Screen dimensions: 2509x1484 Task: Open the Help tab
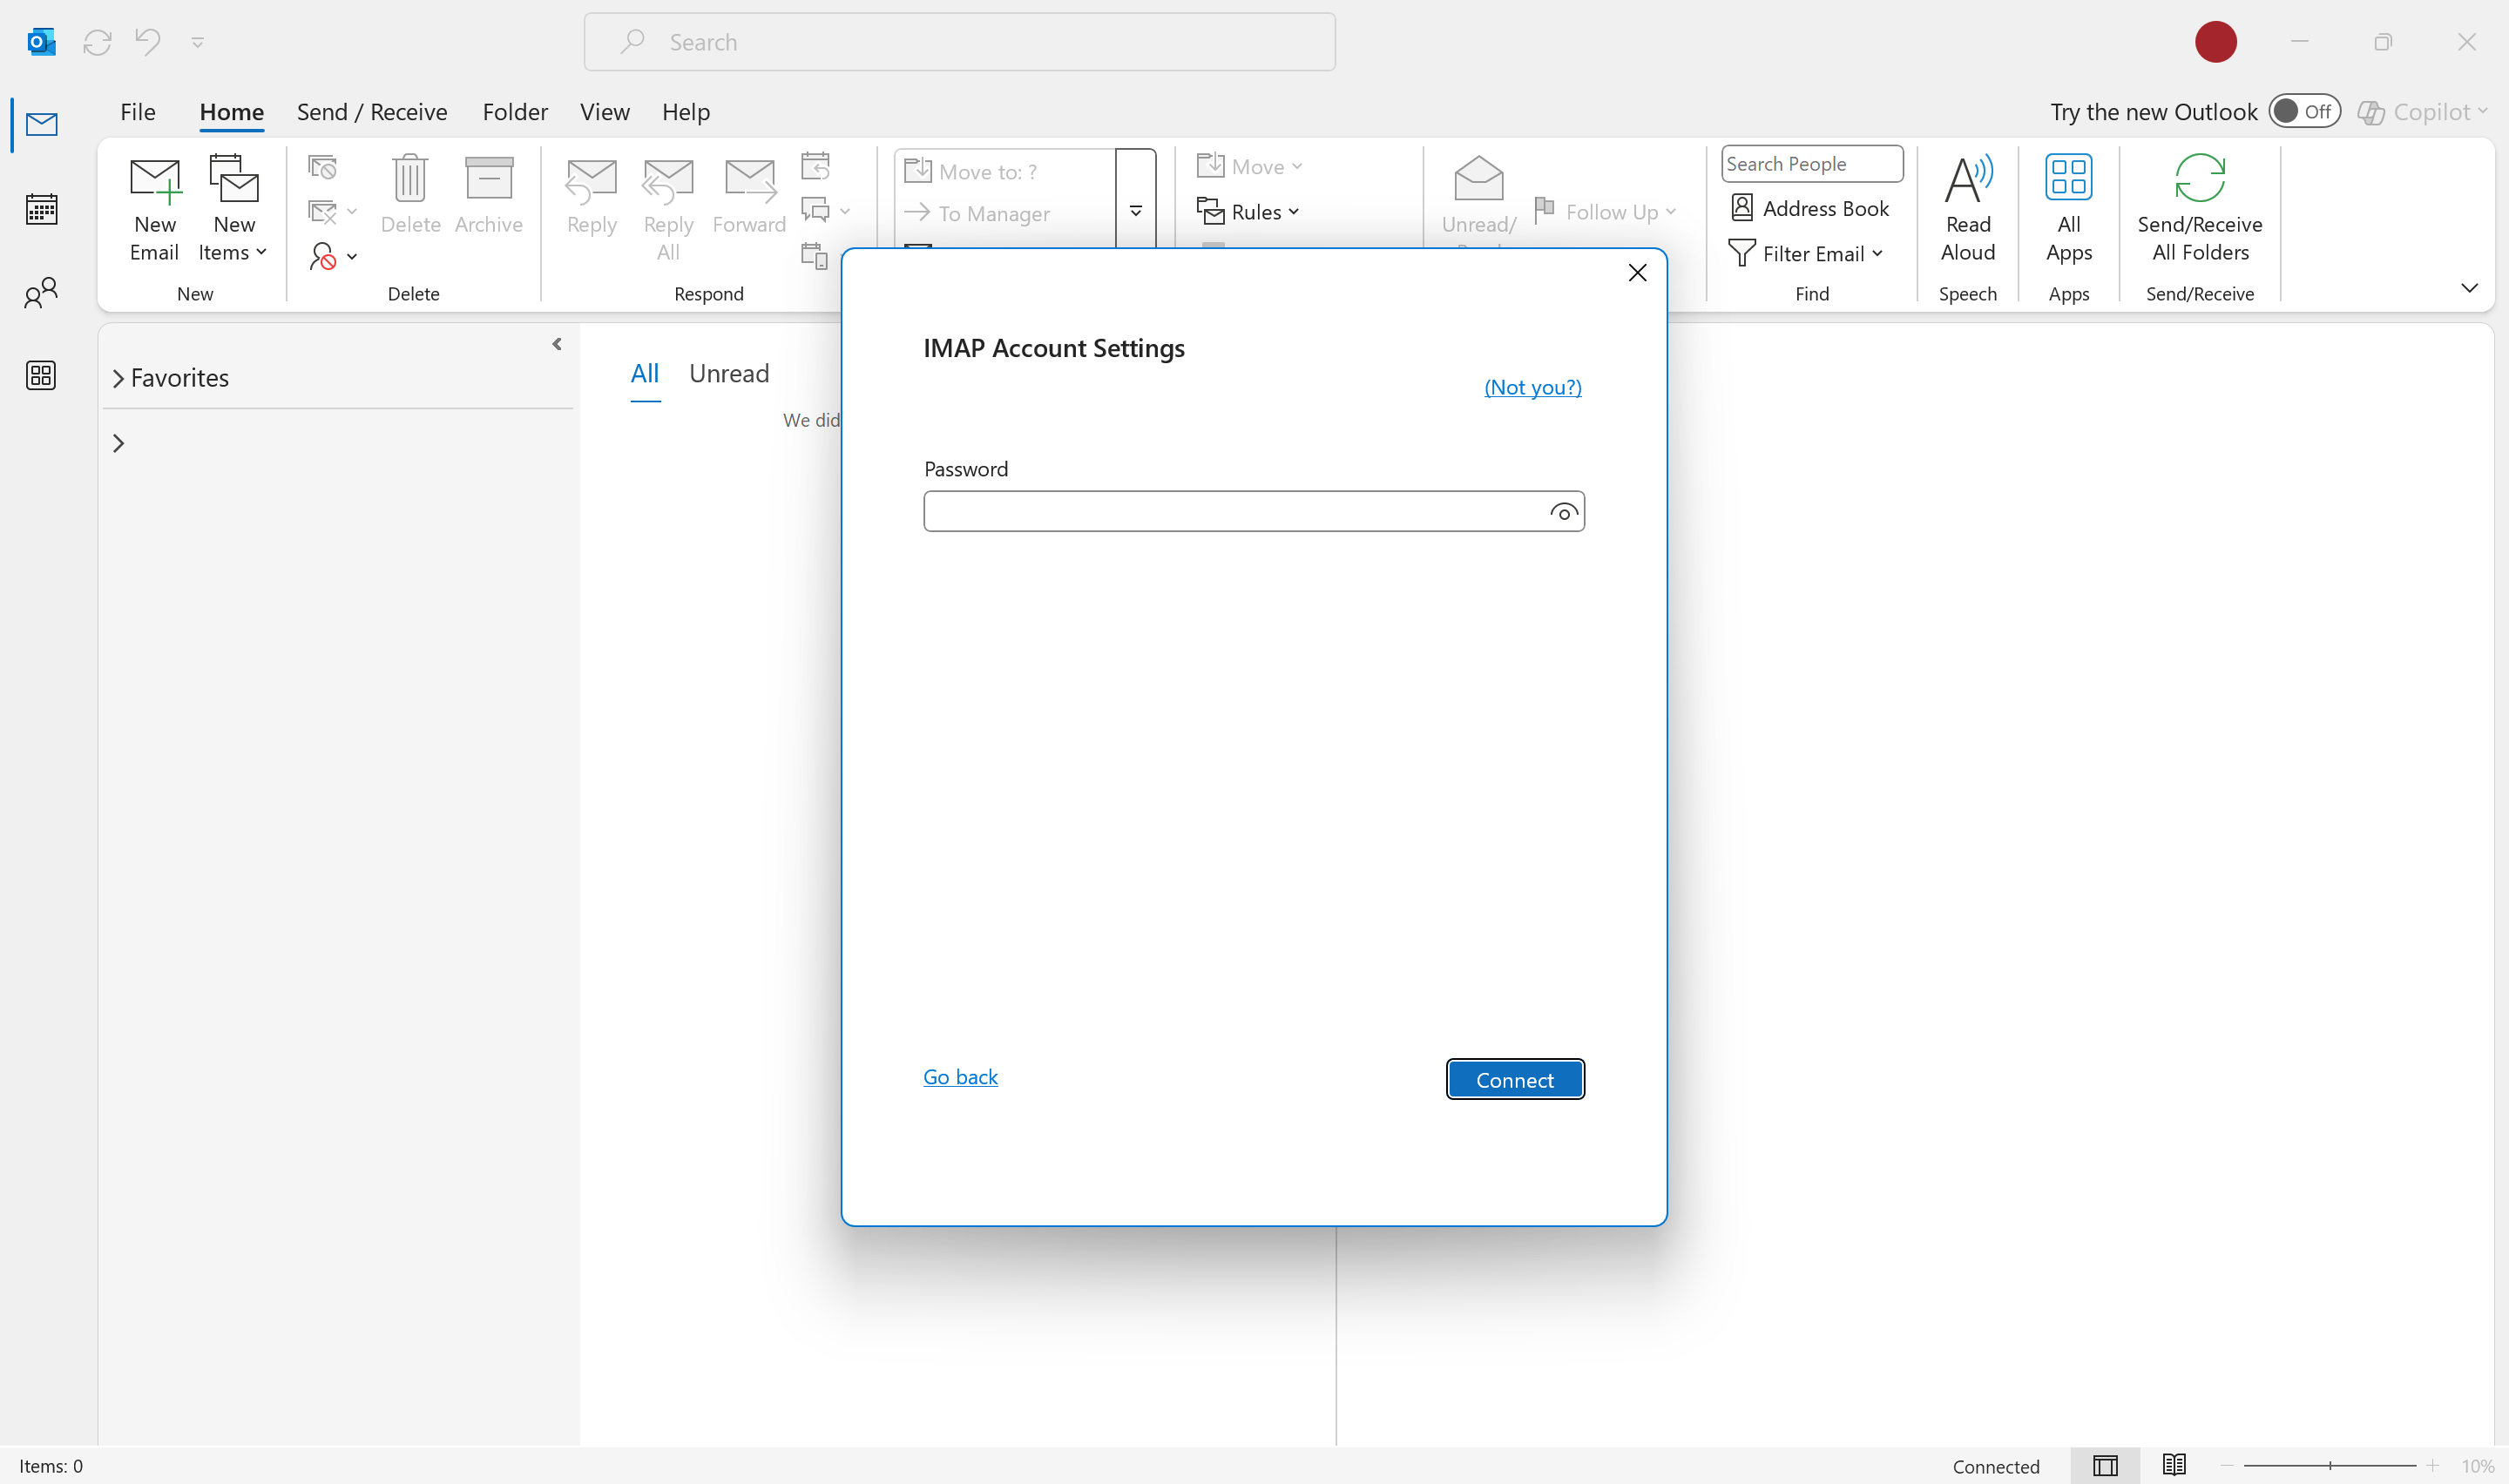[x=686, y=112]
